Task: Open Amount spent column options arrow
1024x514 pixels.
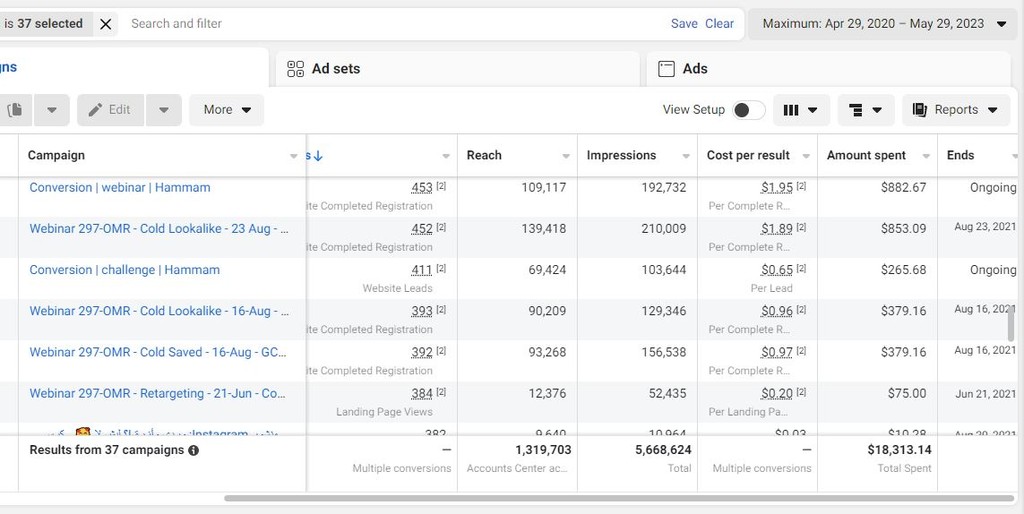Action: click(926, 156)
